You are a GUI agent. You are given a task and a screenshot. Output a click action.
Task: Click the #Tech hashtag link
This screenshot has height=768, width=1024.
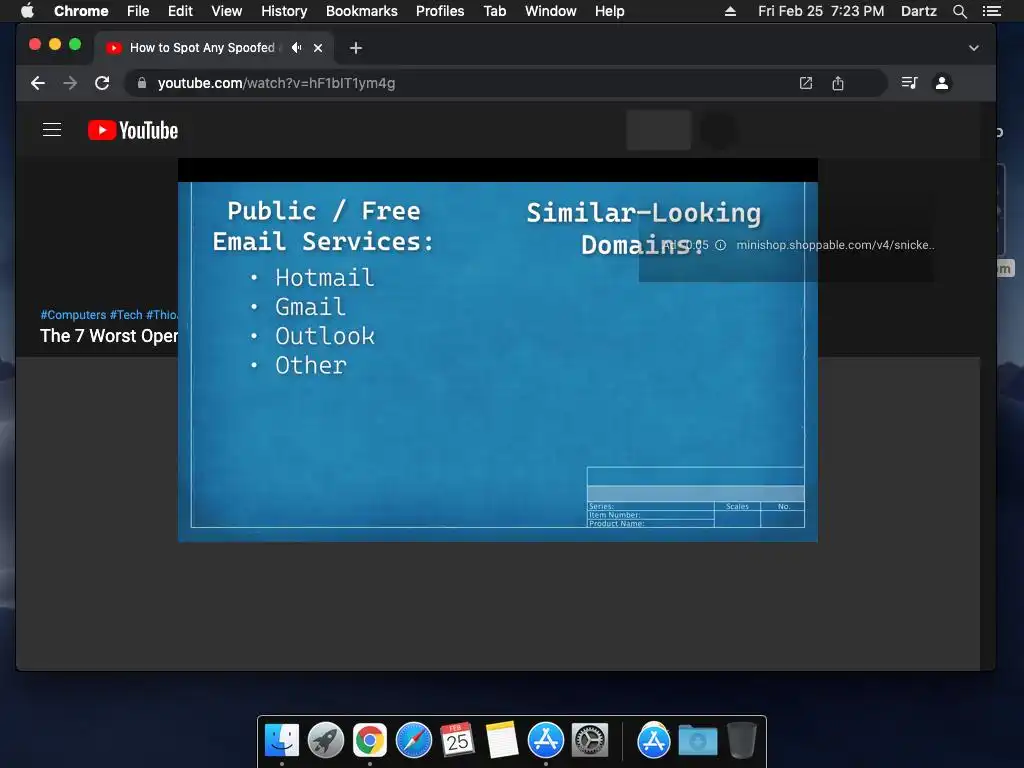click(126, 315)
